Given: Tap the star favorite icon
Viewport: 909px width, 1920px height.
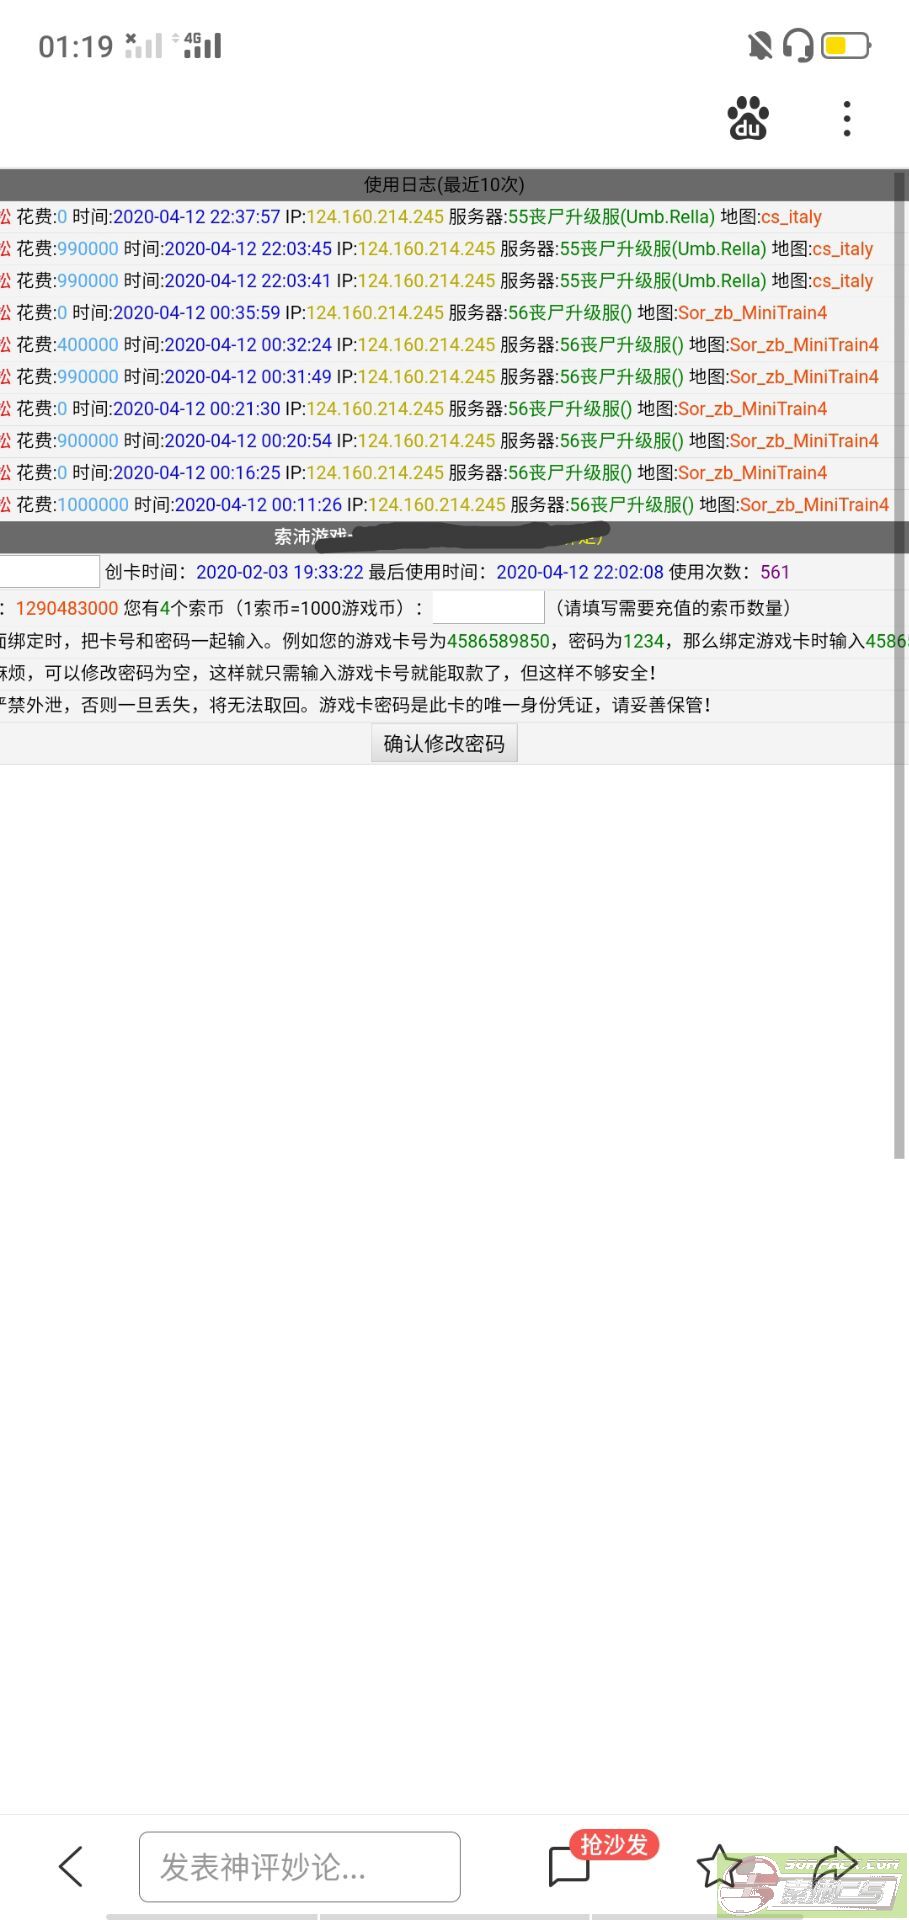Looking at the screenshot, I should click(718, 1866).
